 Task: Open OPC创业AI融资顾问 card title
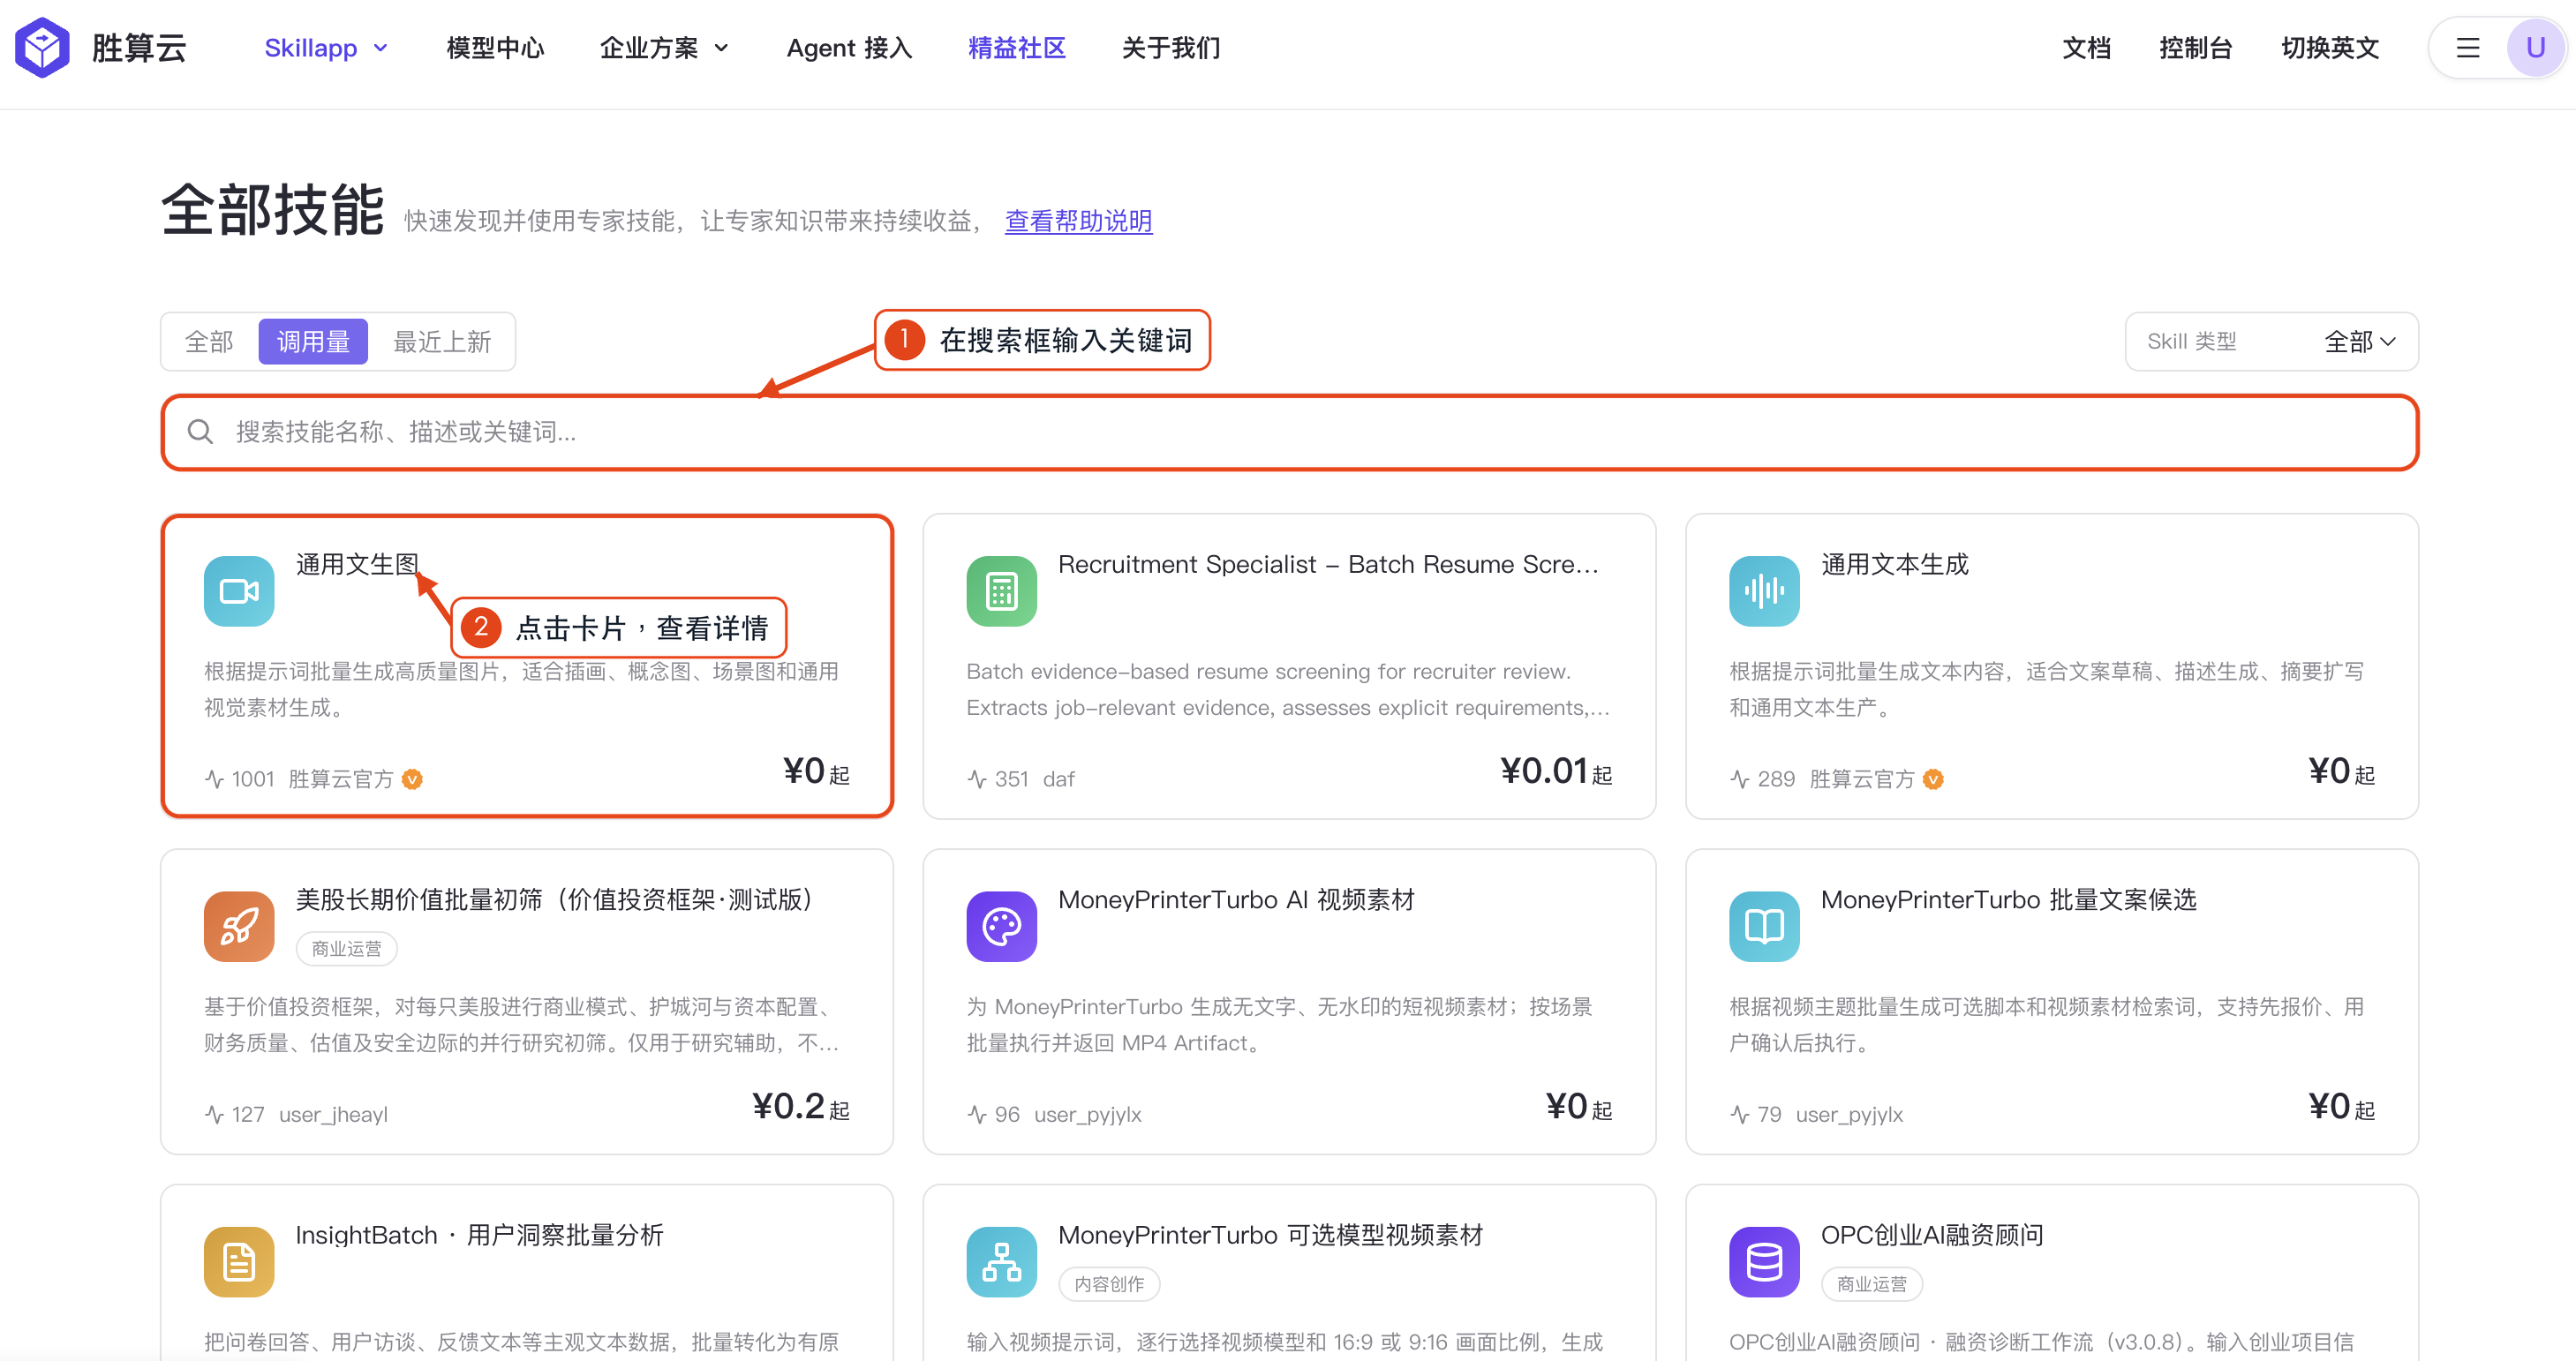1931,1234
